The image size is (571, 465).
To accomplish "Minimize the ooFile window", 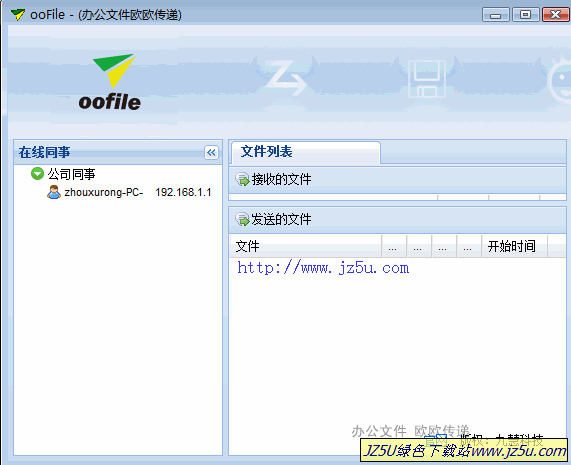I will point(495,15).
